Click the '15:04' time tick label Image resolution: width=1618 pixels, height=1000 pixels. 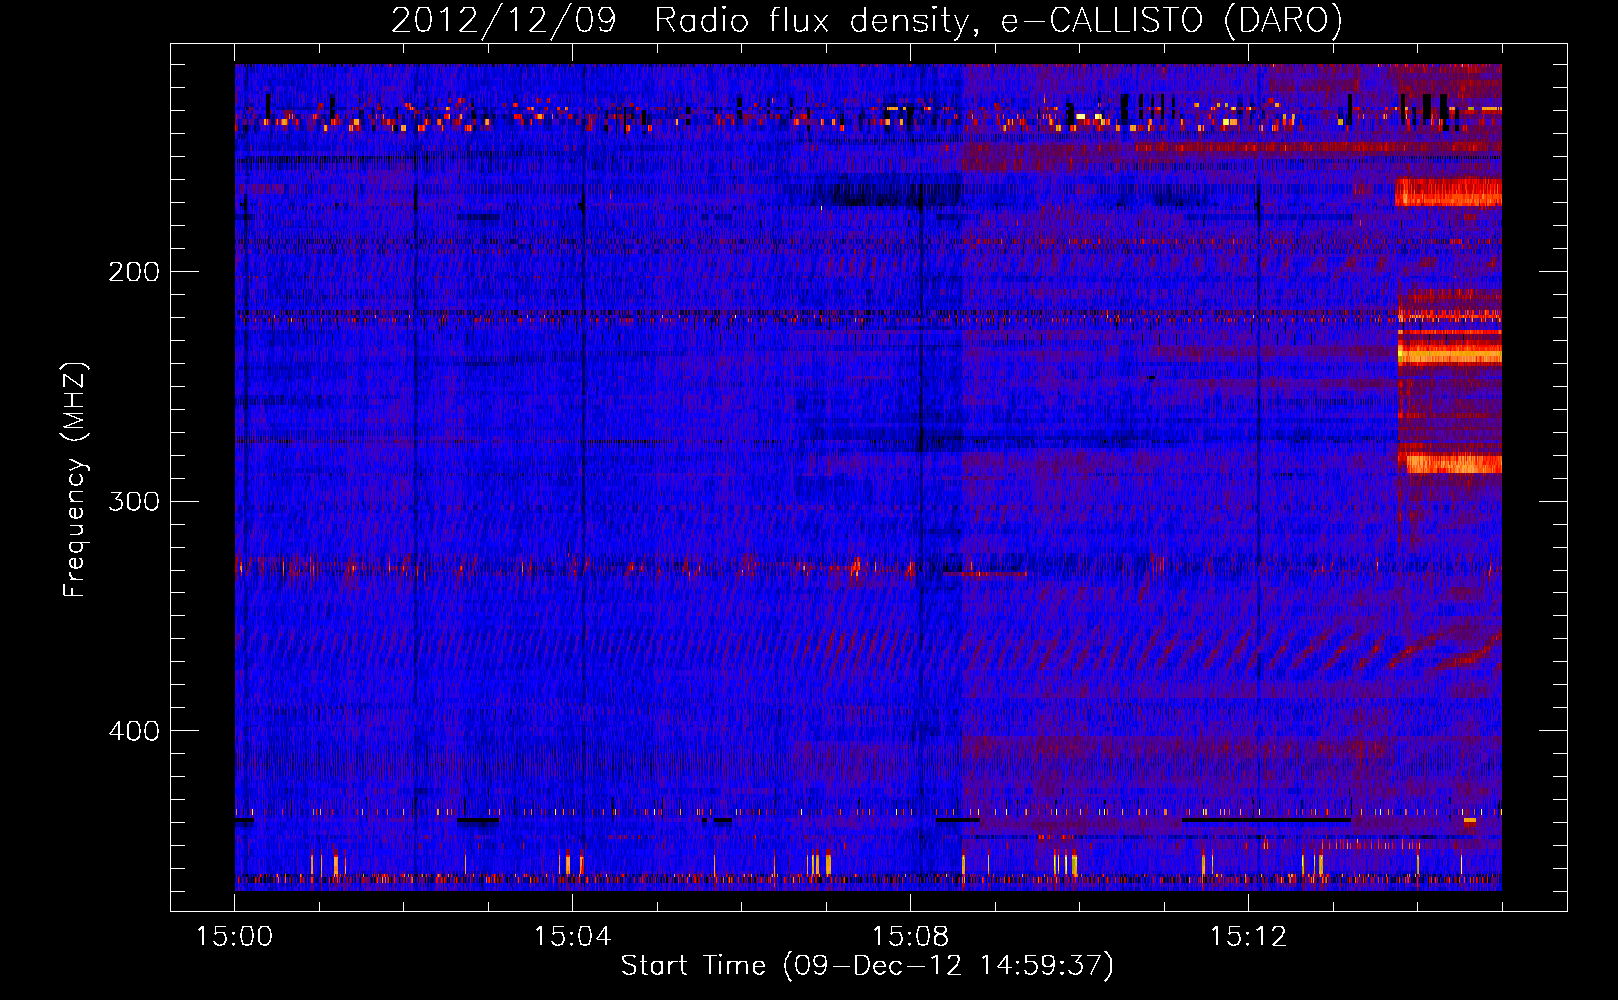pyautogui.click(x=572, y=937)
